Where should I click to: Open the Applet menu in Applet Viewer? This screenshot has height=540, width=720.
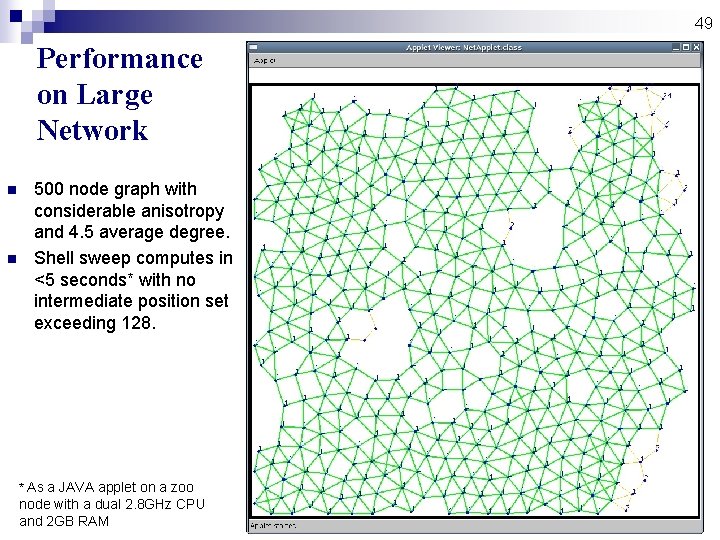264,61
